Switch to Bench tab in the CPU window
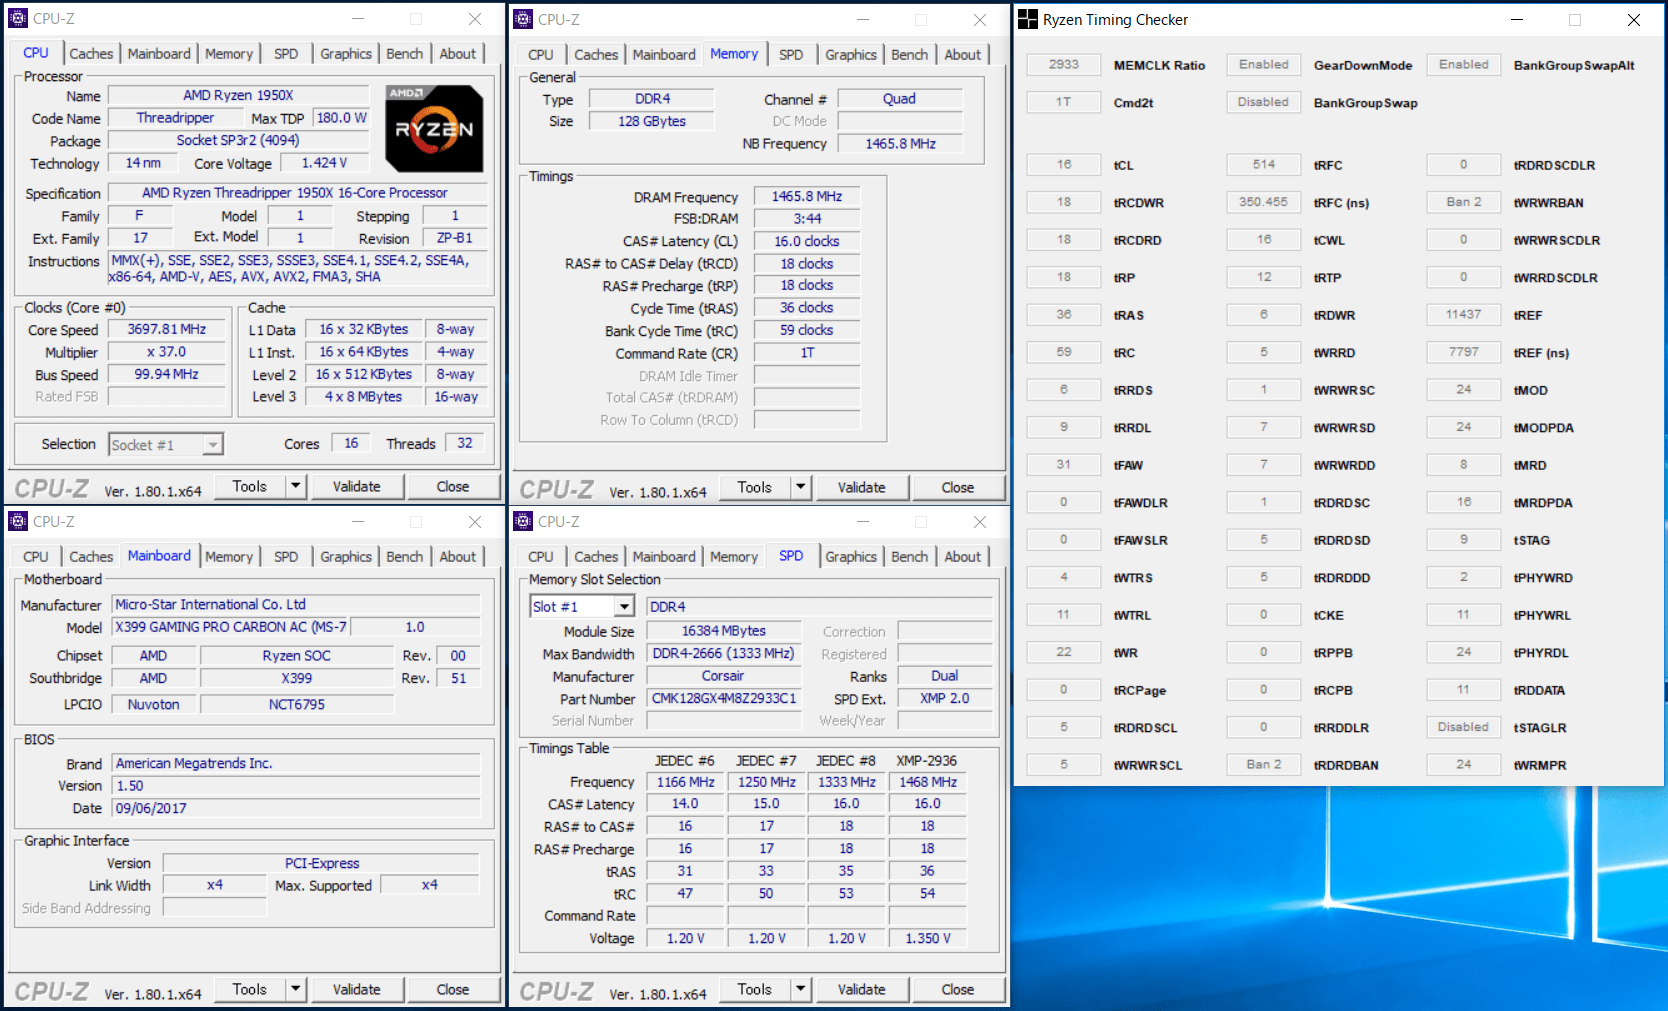1668x1011 pixels. click(x=405, y=54)
